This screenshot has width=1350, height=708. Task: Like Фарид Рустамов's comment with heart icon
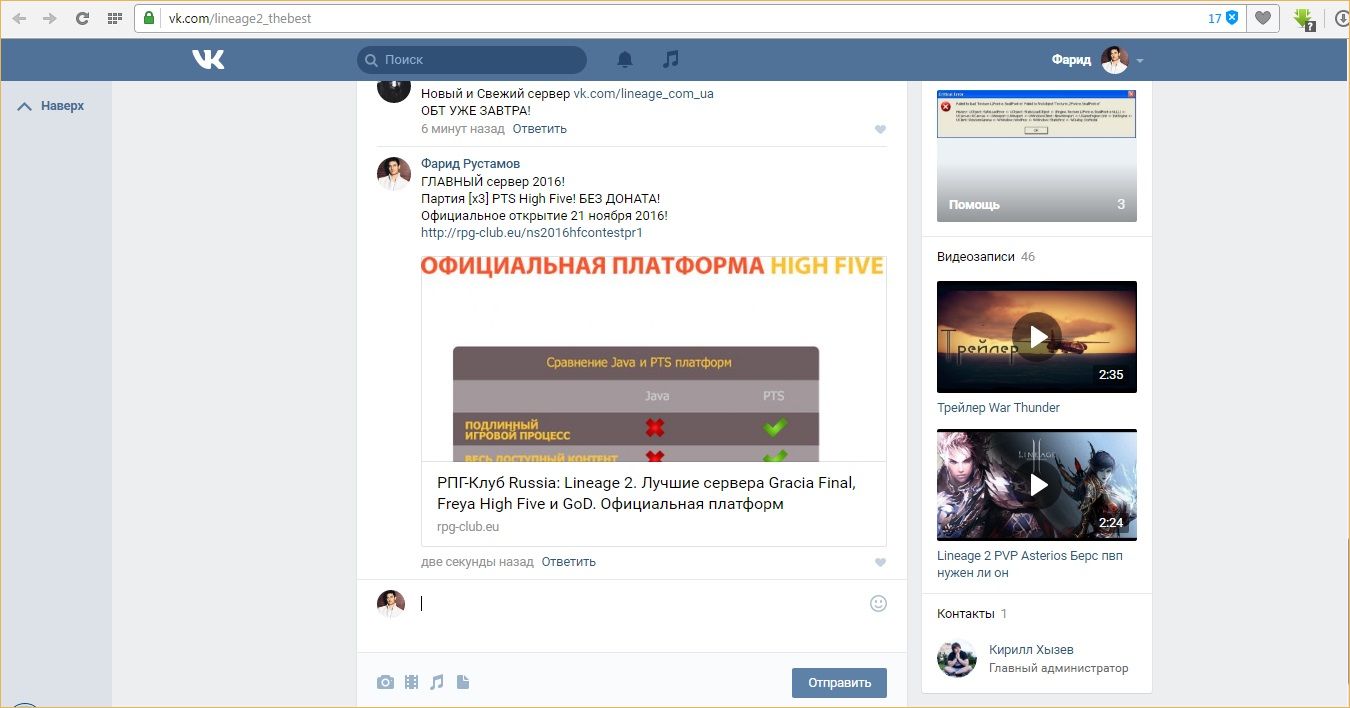[x=880, y=563]
